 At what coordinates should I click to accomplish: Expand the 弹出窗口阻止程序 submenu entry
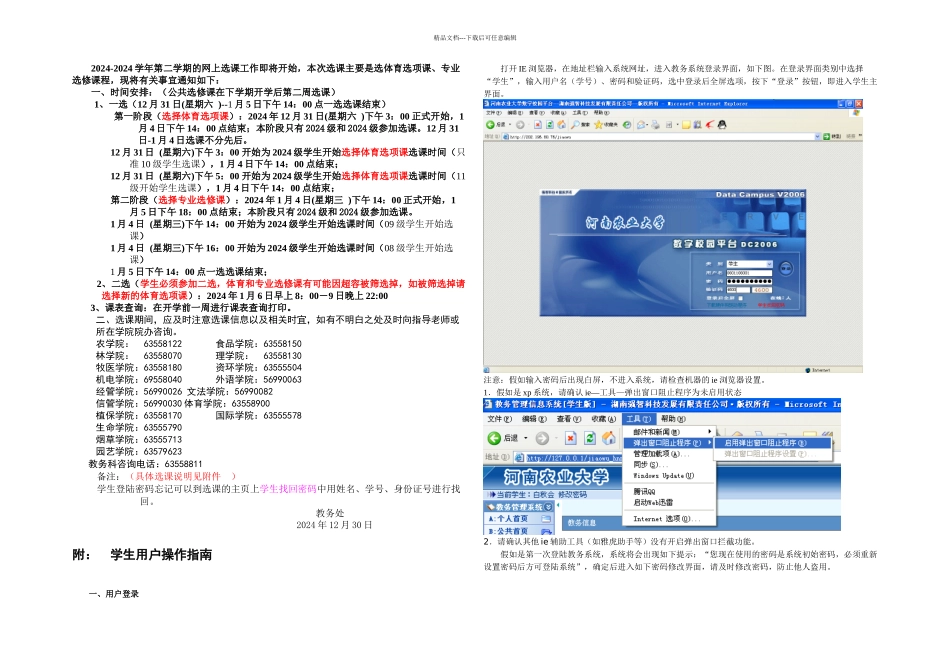pos(669,443)
